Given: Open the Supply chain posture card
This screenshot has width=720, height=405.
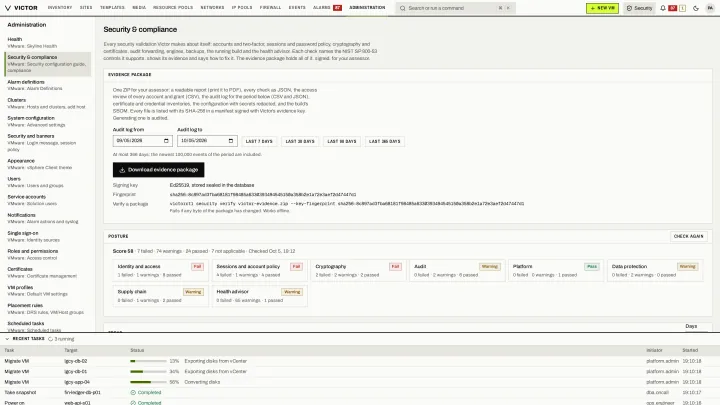Looking at the screenshot, I should click(161, 296).
